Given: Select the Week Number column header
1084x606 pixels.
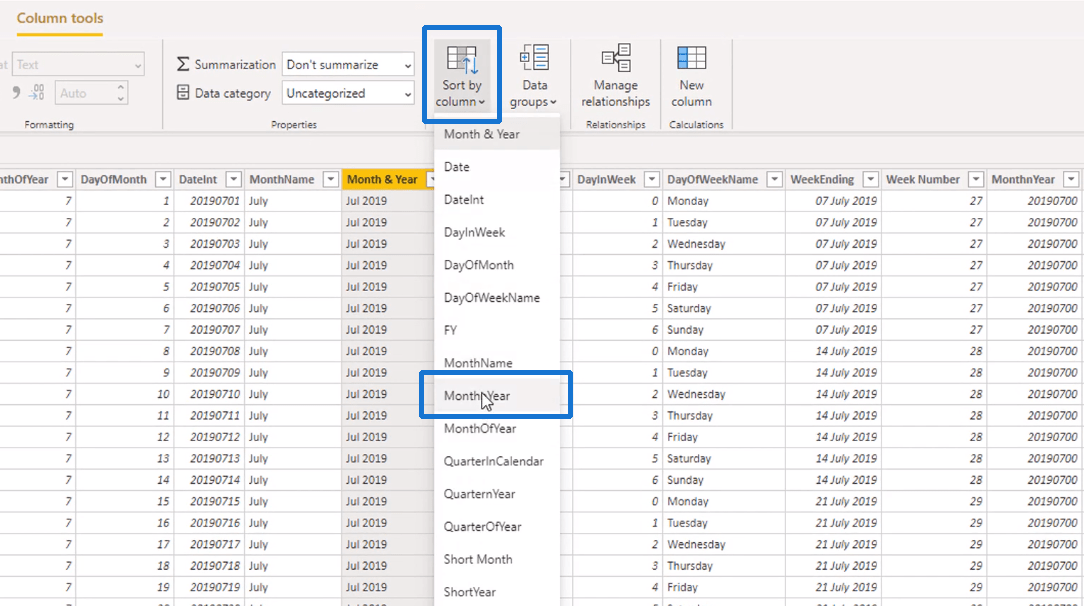Looking at the screenshot, I should [x=923, y=180].
